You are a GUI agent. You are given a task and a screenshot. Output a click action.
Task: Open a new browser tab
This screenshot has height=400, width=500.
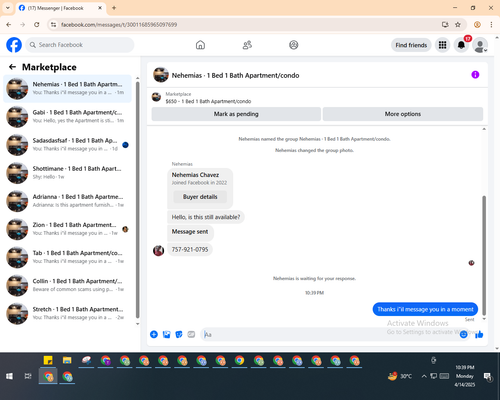pyautogui.click(x=114, y=8)
